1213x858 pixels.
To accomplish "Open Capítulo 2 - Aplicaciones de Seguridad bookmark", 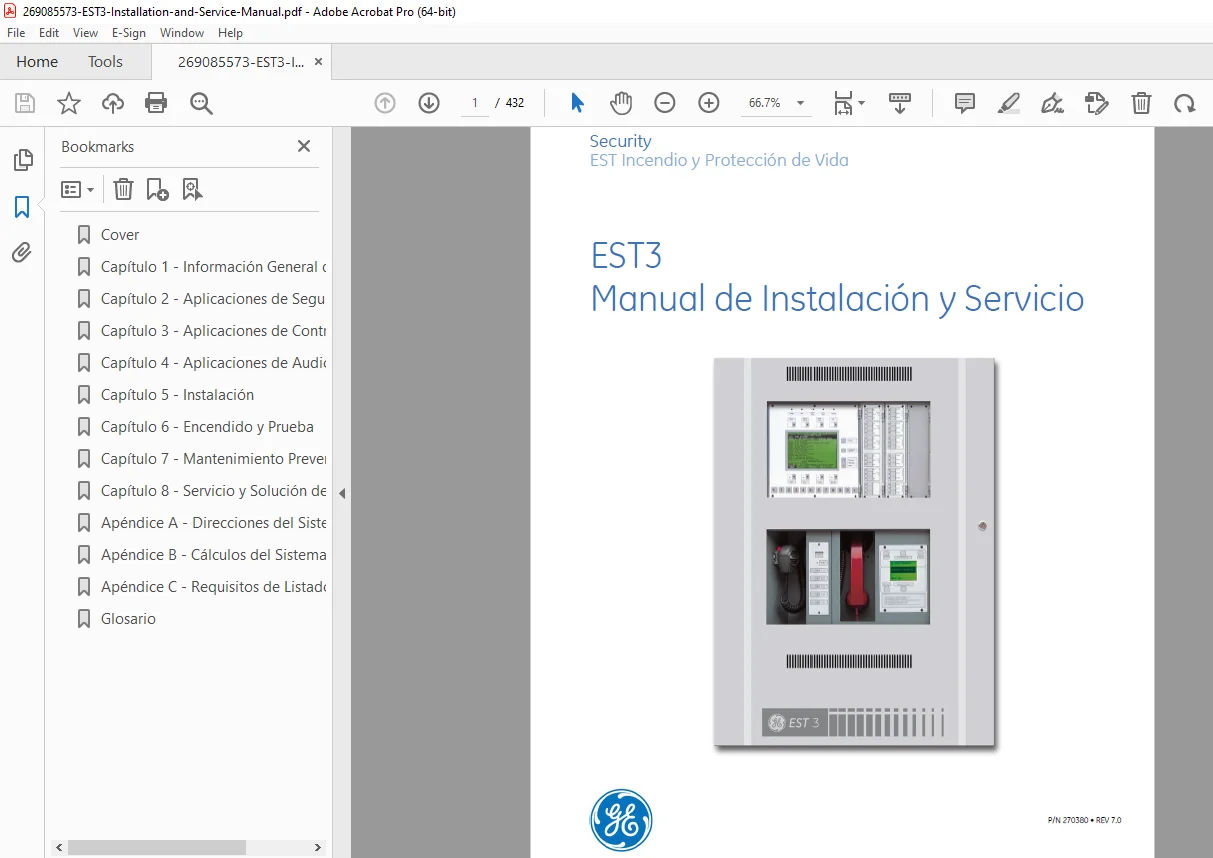I will click(213, 299).
